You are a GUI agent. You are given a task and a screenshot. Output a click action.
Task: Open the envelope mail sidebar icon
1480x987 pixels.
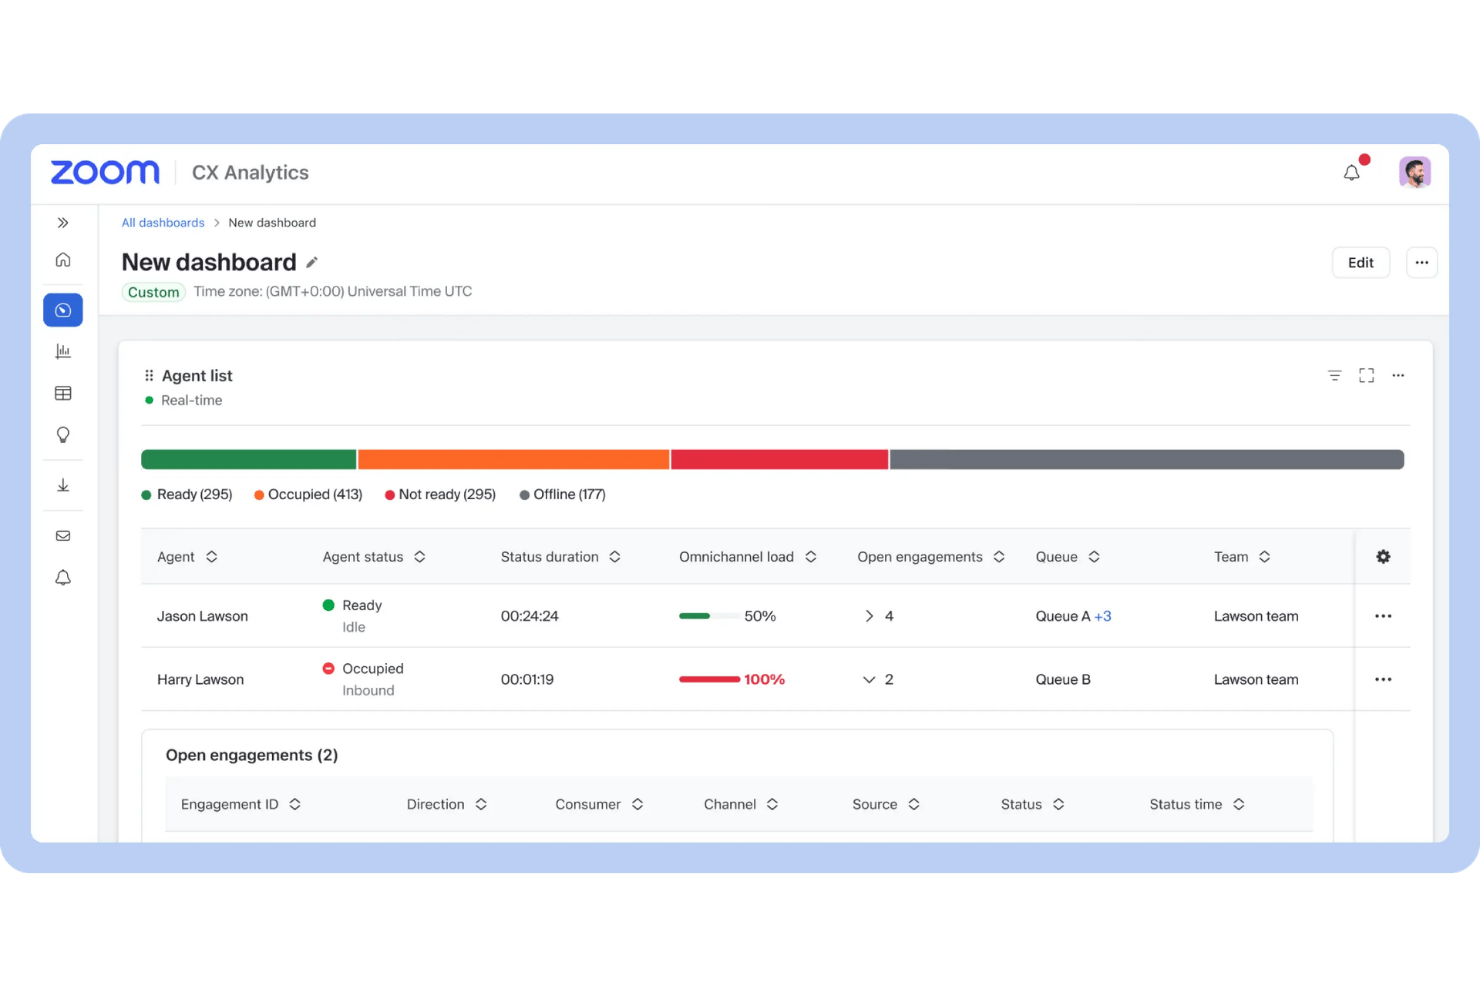tap(63, 536)
